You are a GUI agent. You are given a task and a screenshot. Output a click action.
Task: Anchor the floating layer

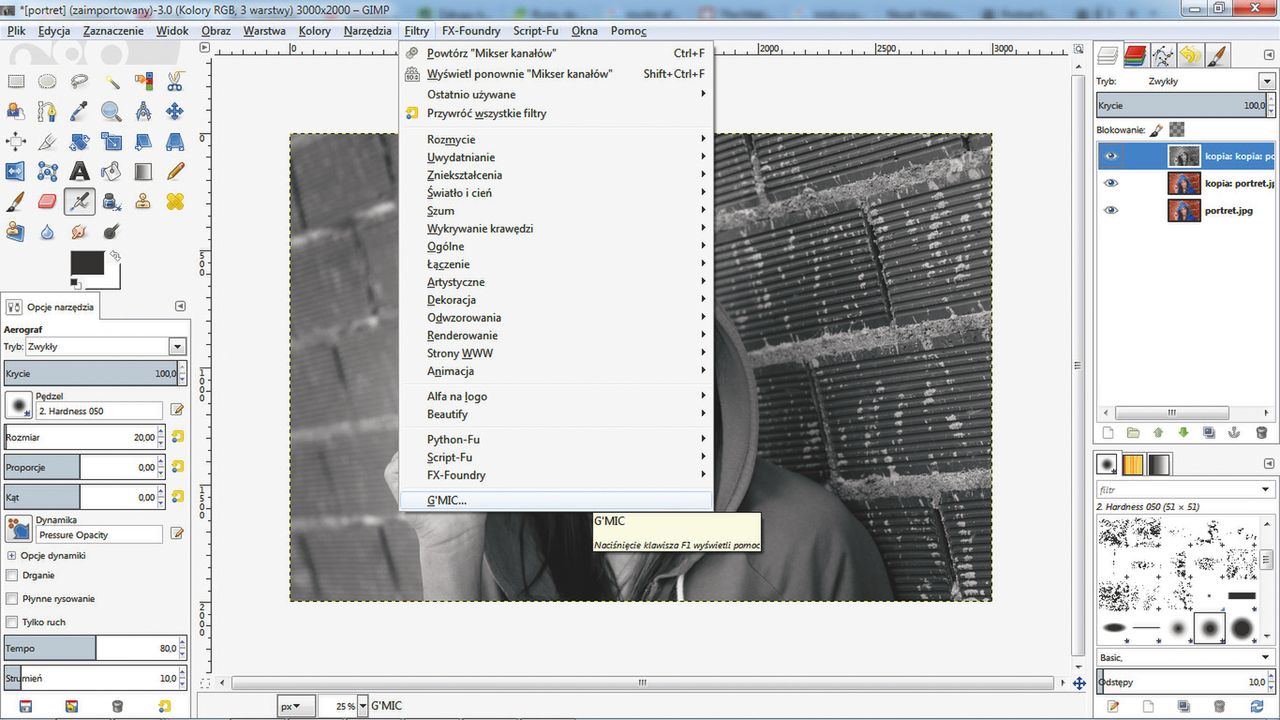tap(1235, 433)
